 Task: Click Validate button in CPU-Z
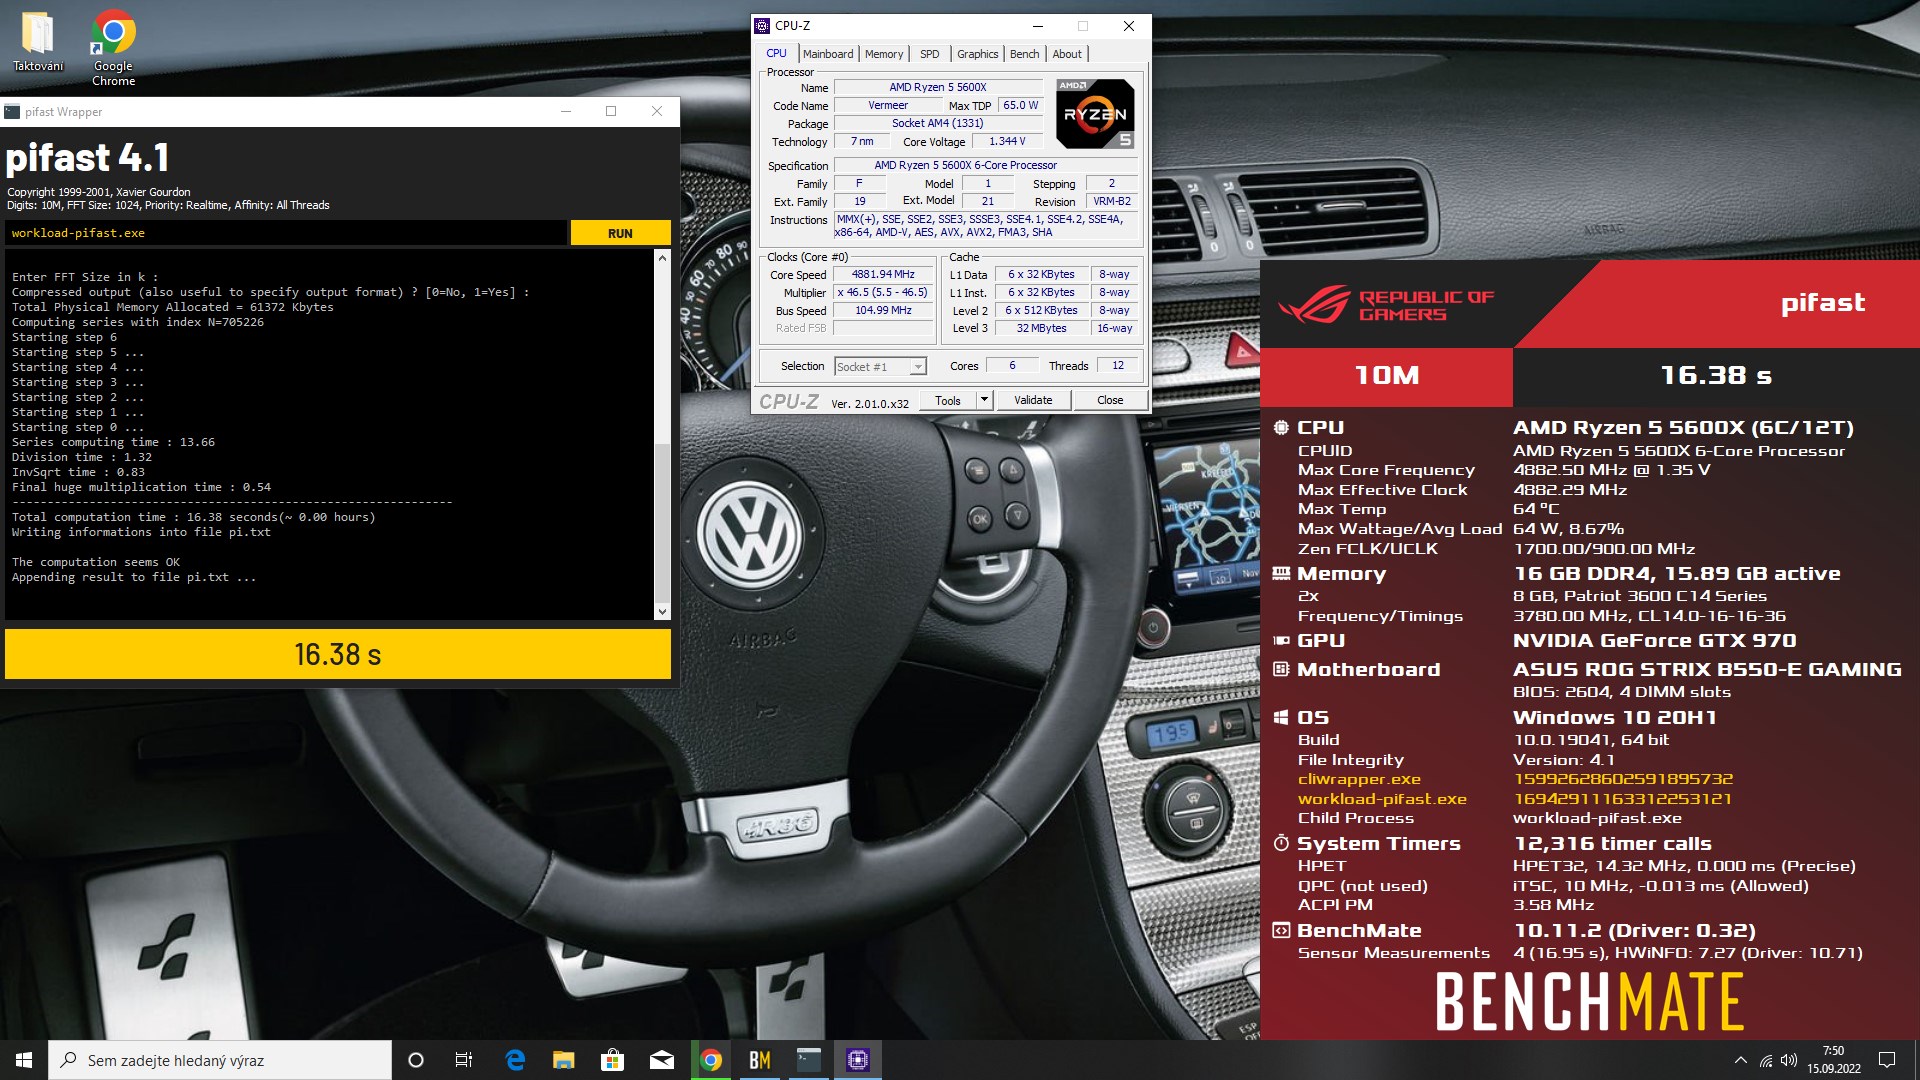[1033, 400]
